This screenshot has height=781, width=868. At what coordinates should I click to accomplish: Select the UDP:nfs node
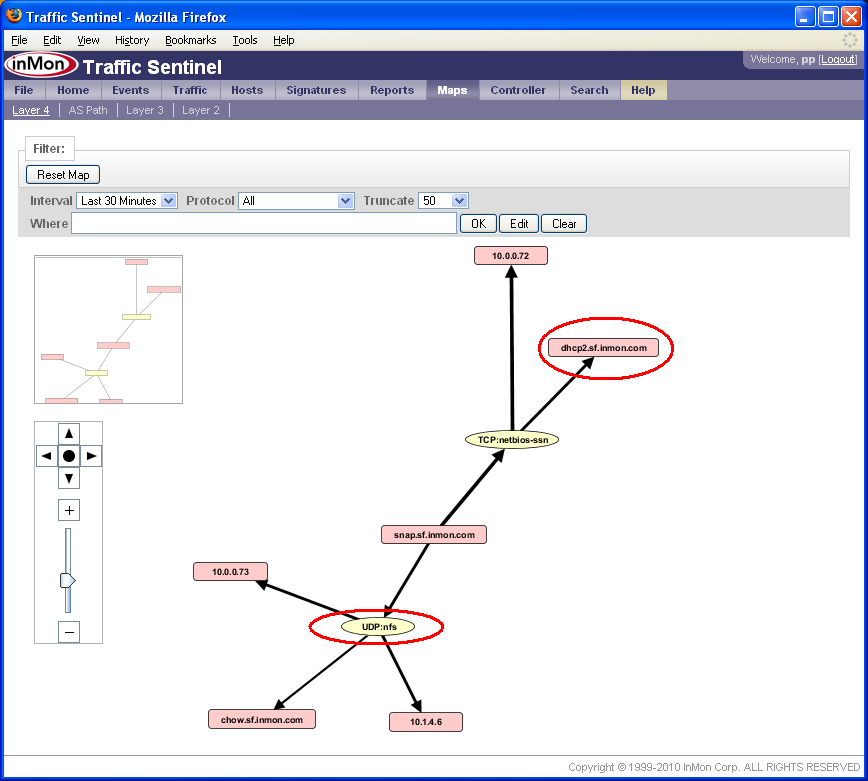pyautogui.click(x=377, y=627)
